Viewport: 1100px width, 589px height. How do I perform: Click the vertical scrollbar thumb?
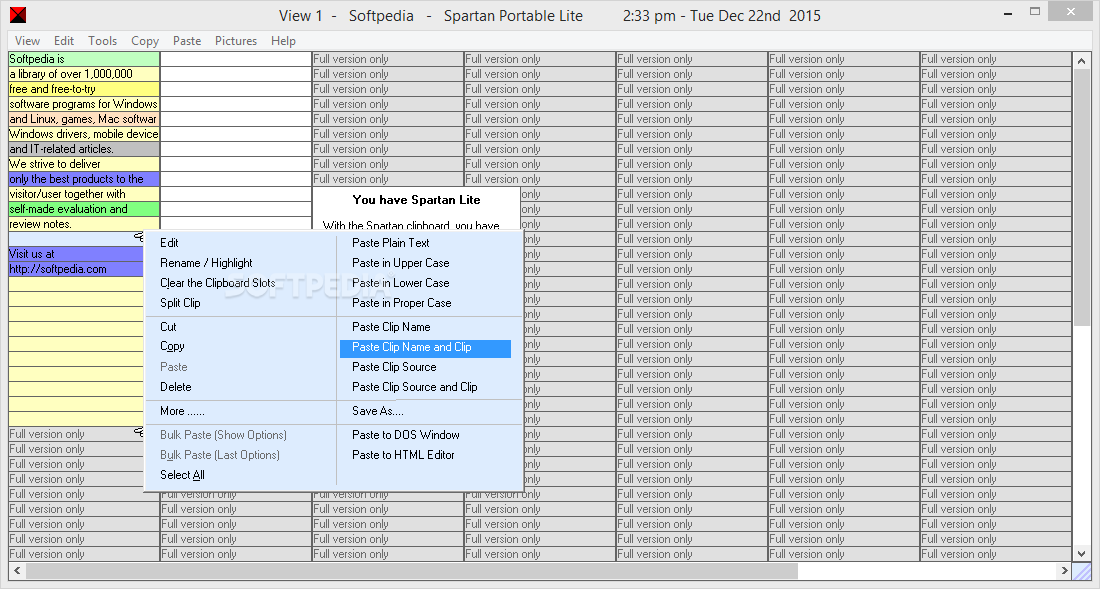click(1082, 198)
